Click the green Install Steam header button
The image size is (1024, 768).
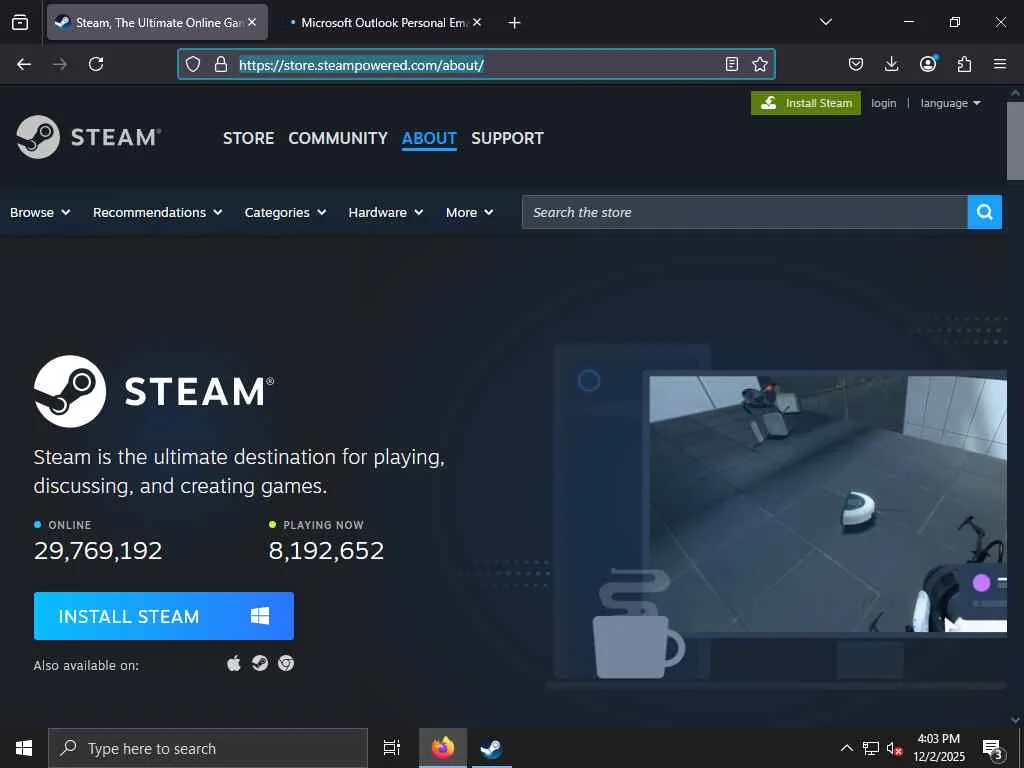tap(806, 103)
